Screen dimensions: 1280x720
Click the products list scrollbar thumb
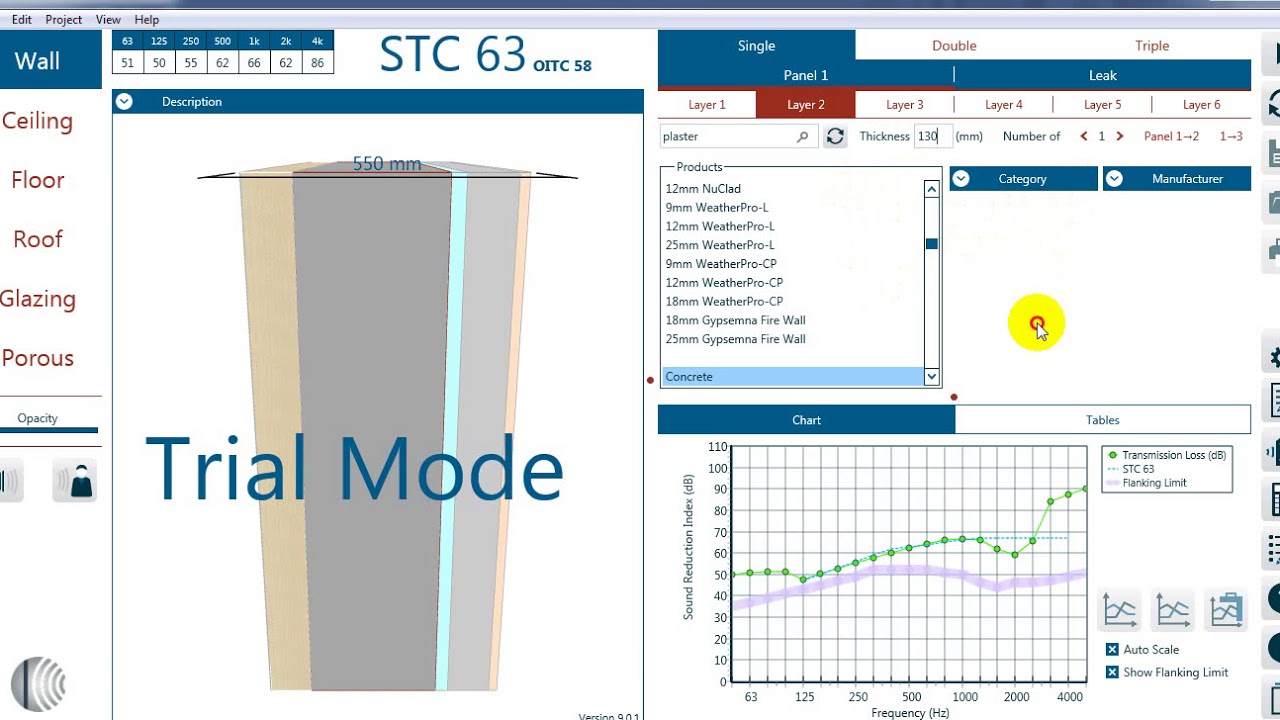[x=931, y=243]
